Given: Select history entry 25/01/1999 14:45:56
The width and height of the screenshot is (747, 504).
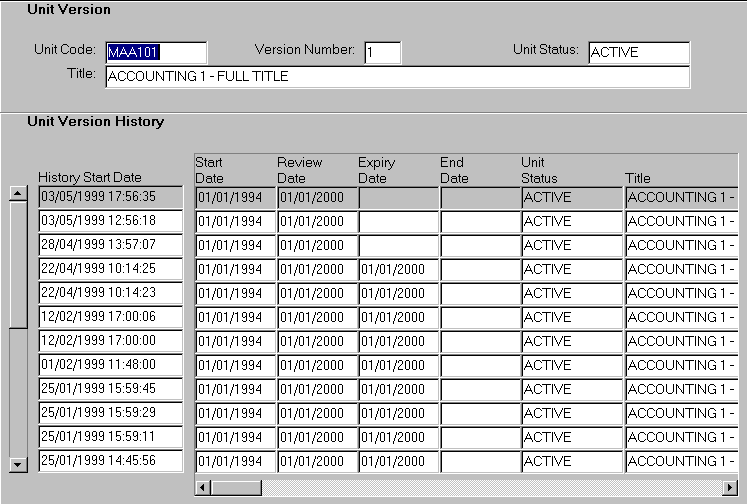Looking at the screenshot, I should [x=111, y=461].
